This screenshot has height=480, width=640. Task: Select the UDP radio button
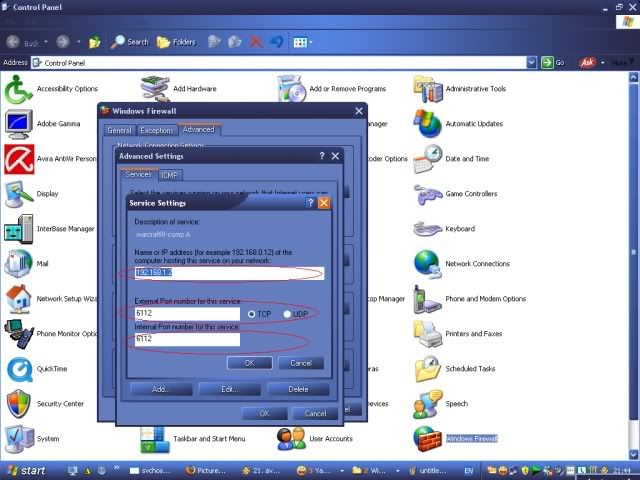pos(287,314)
